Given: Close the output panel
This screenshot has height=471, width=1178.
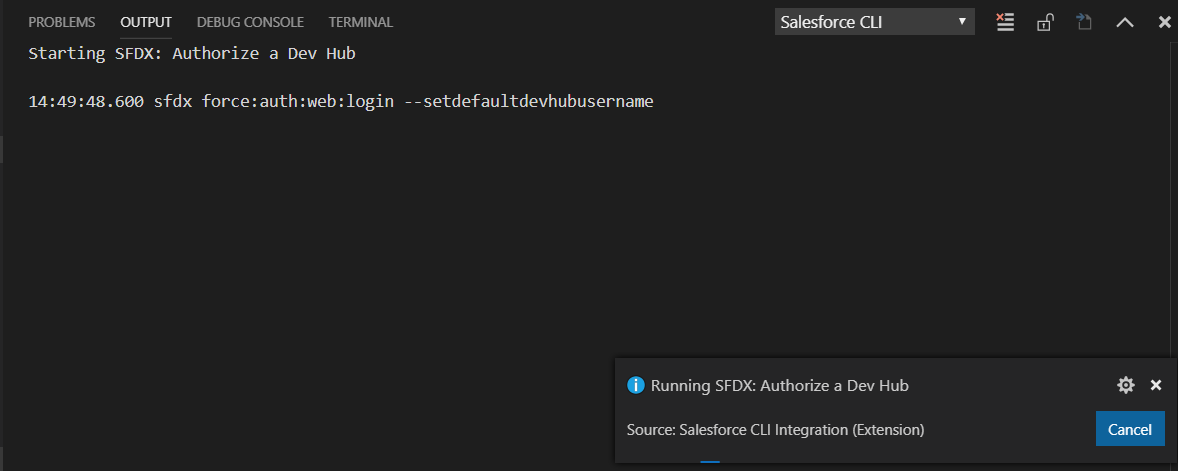Looking at the screenshot, I should point(1164,22).
